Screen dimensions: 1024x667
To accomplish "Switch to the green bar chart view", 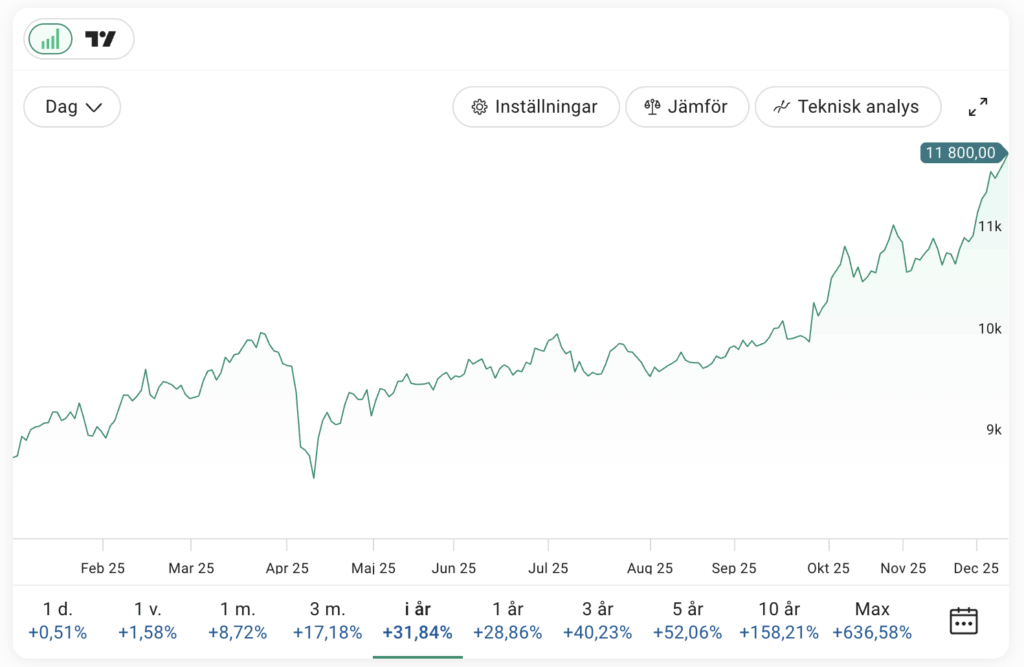I will tap(50, 39).
